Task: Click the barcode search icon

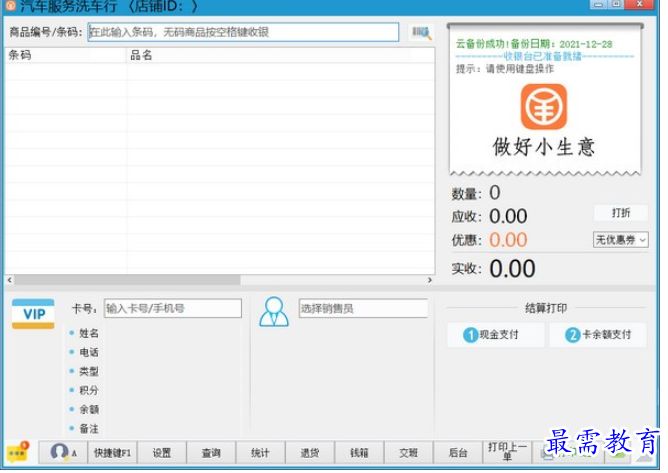Action: pos(421,32)
